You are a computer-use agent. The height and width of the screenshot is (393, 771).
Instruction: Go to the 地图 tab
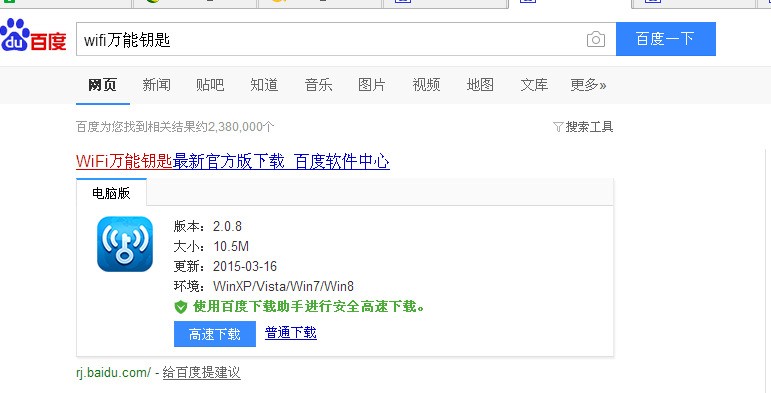[480, 85]
